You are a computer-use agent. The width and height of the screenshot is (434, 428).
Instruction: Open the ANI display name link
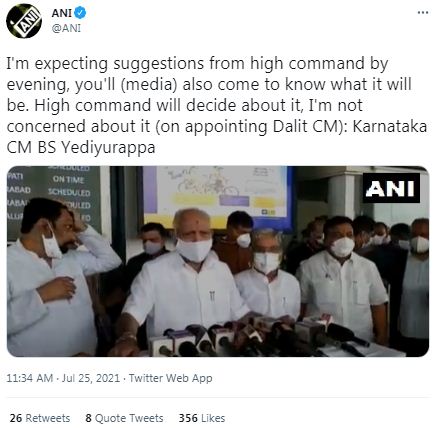tap(62, 13)
